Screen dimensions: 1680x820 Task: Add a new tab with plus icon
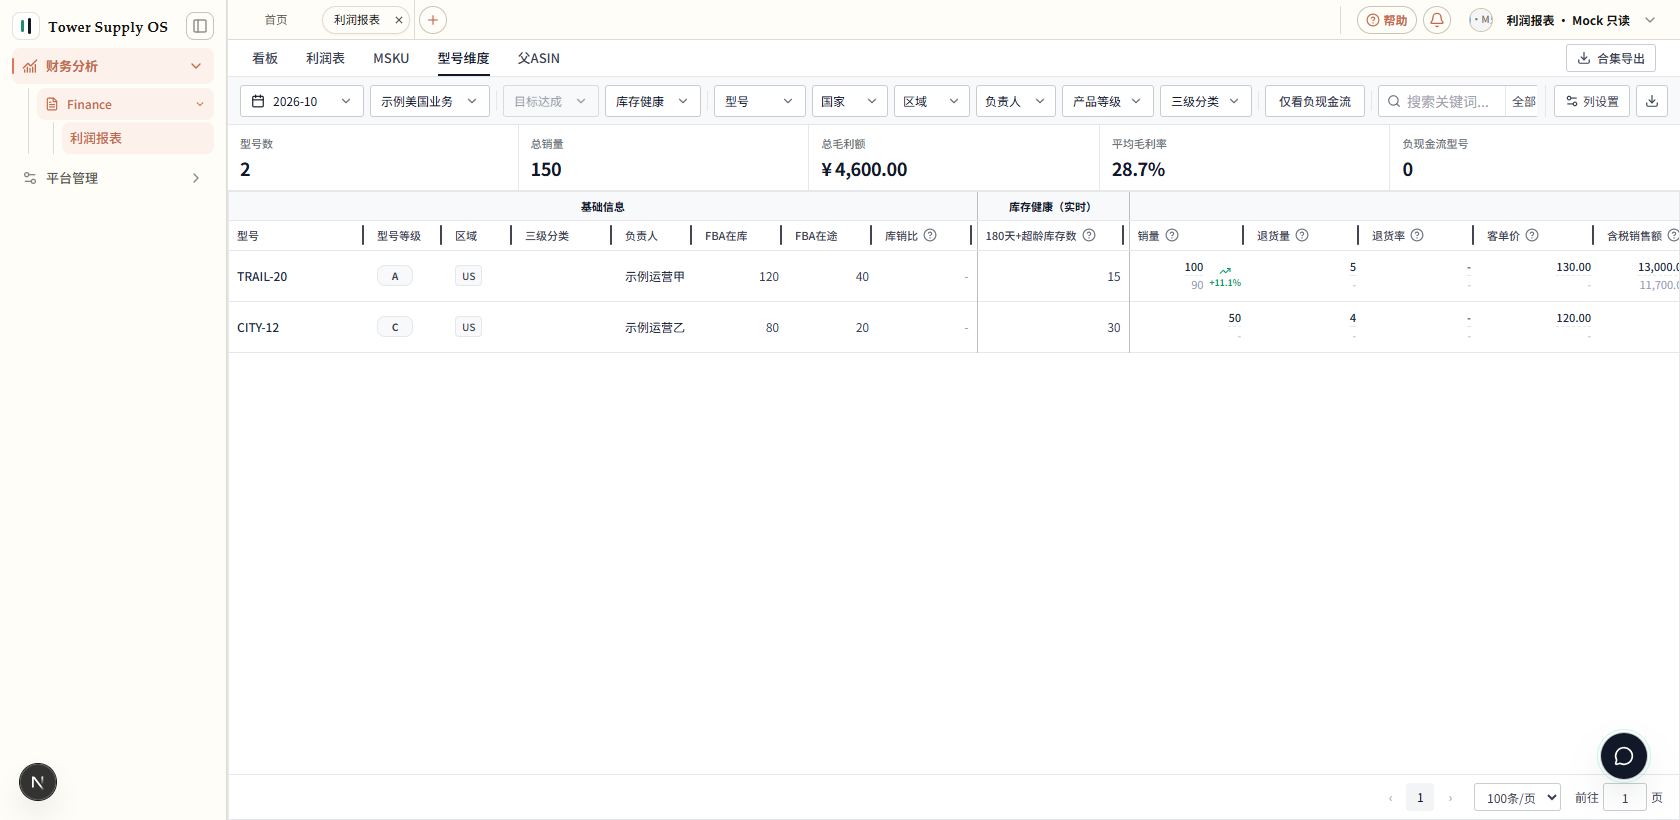pyautogui.click(x=433, y=20)
